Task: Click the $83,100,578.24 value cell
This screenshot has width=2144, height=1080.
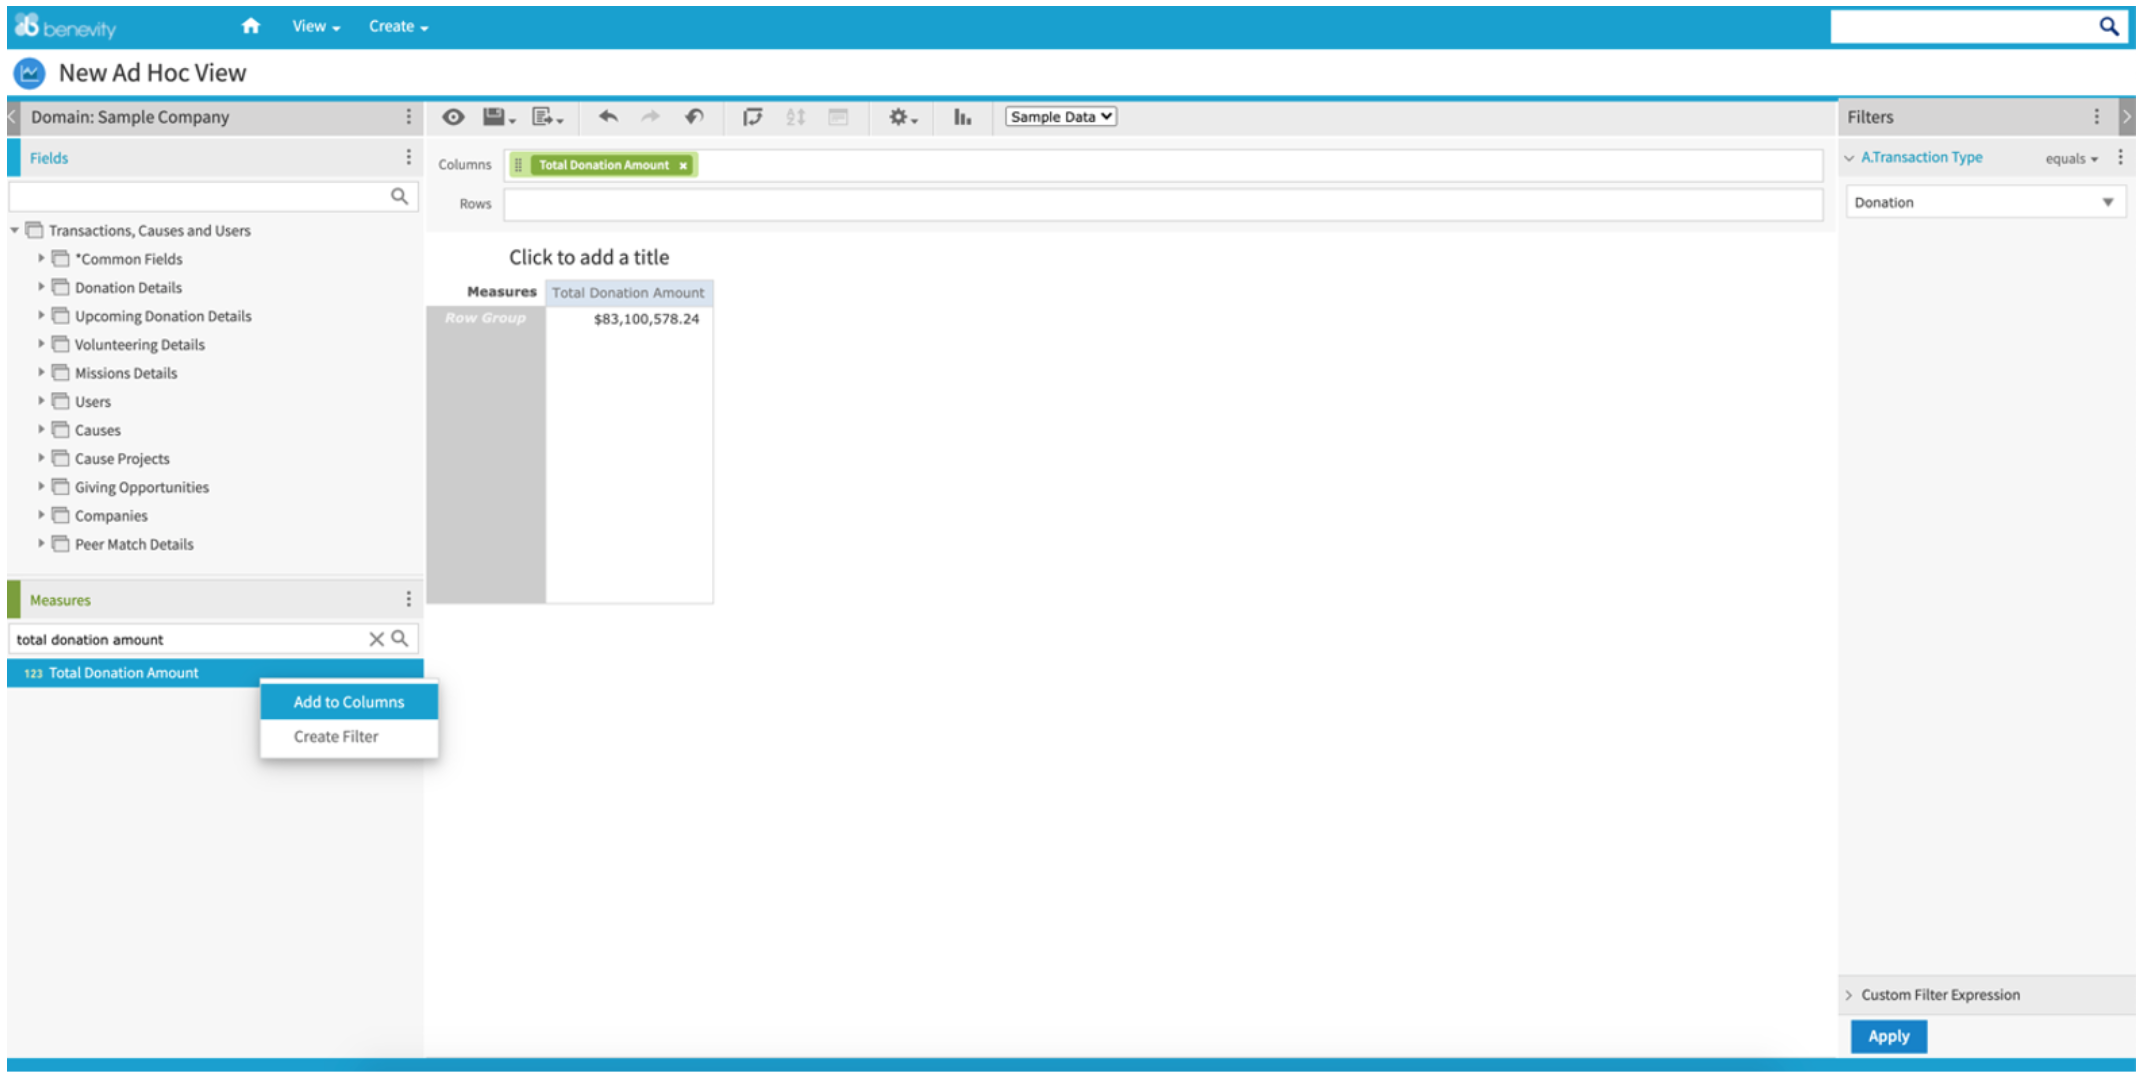Action: tap(629, 319)
